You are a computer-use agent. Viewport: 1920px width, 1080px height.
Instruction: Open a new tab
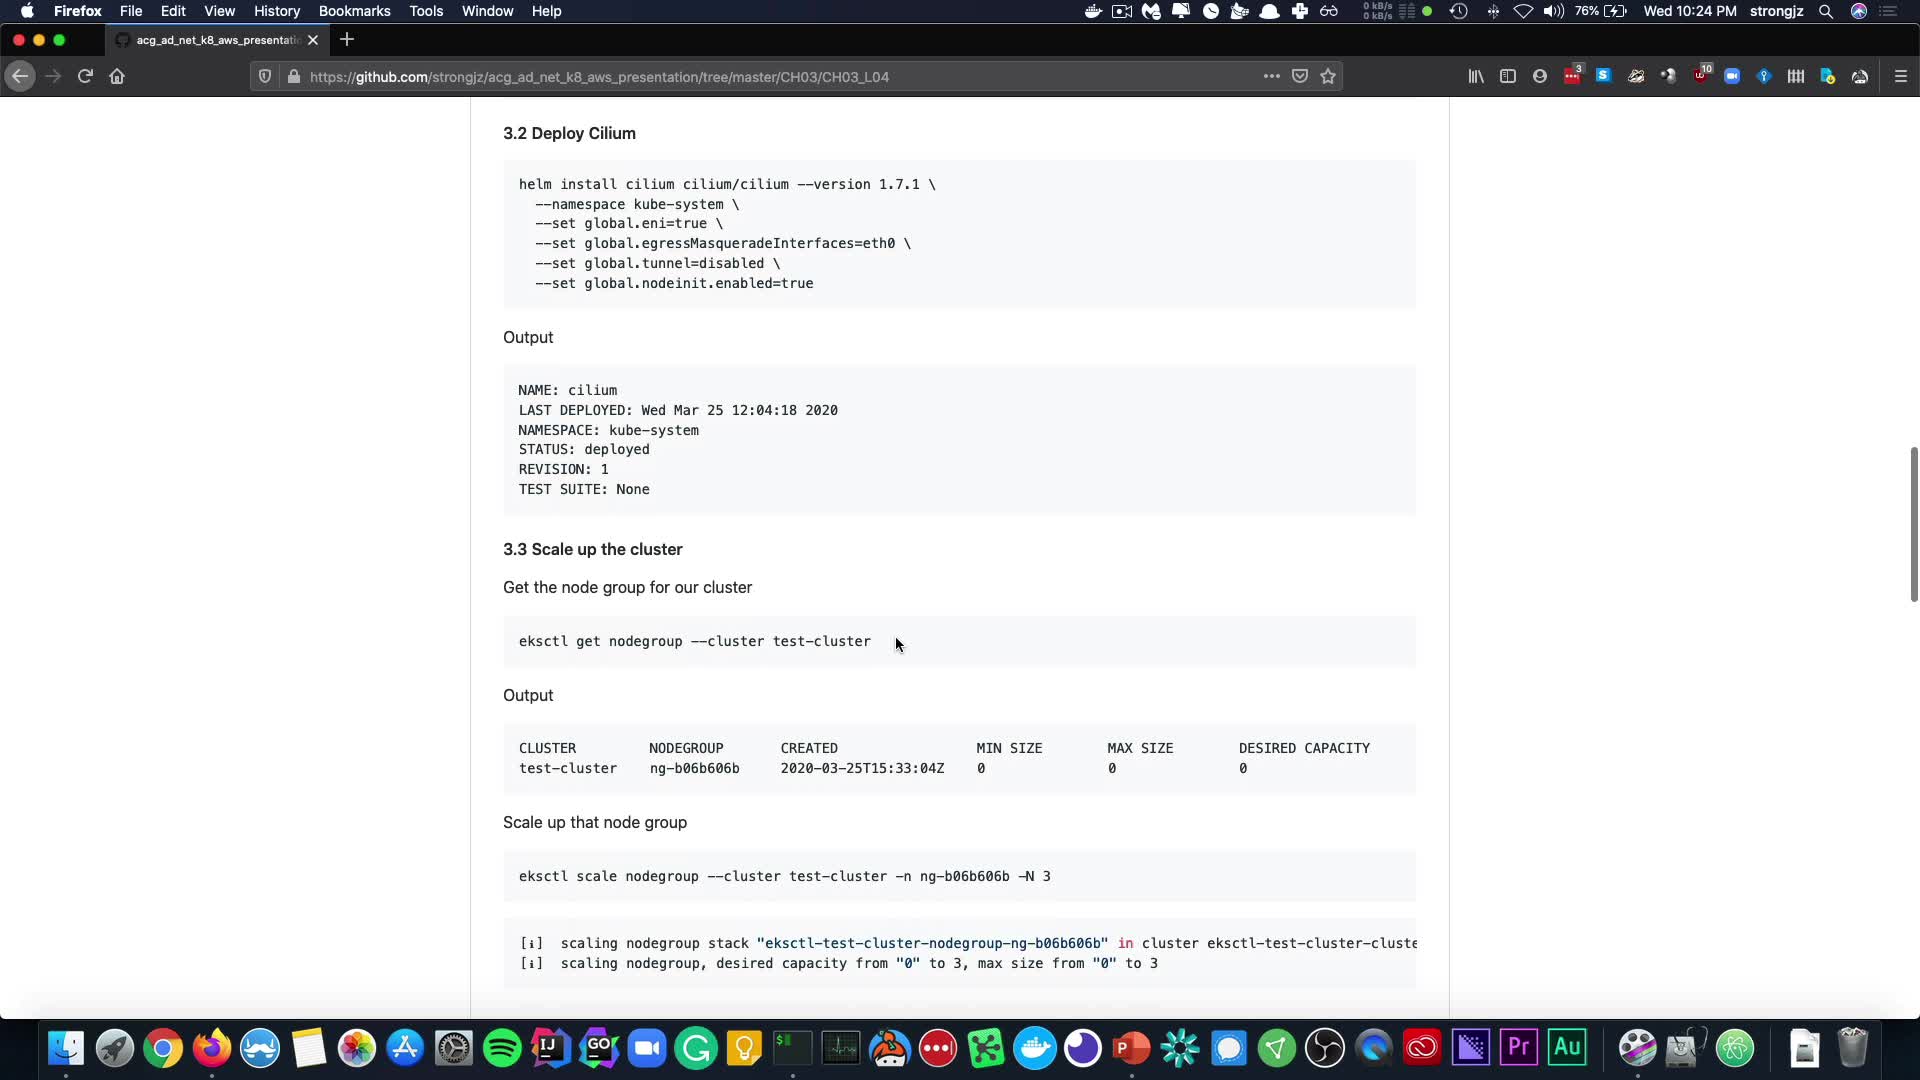347,40
